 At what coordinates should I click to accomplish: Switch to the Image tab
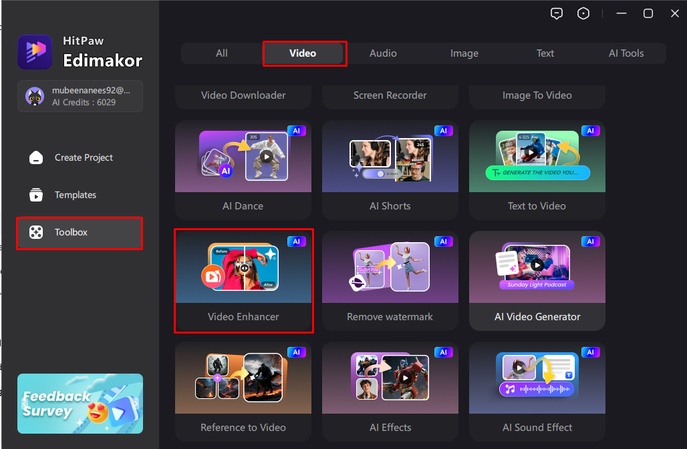tap(464, 53)
